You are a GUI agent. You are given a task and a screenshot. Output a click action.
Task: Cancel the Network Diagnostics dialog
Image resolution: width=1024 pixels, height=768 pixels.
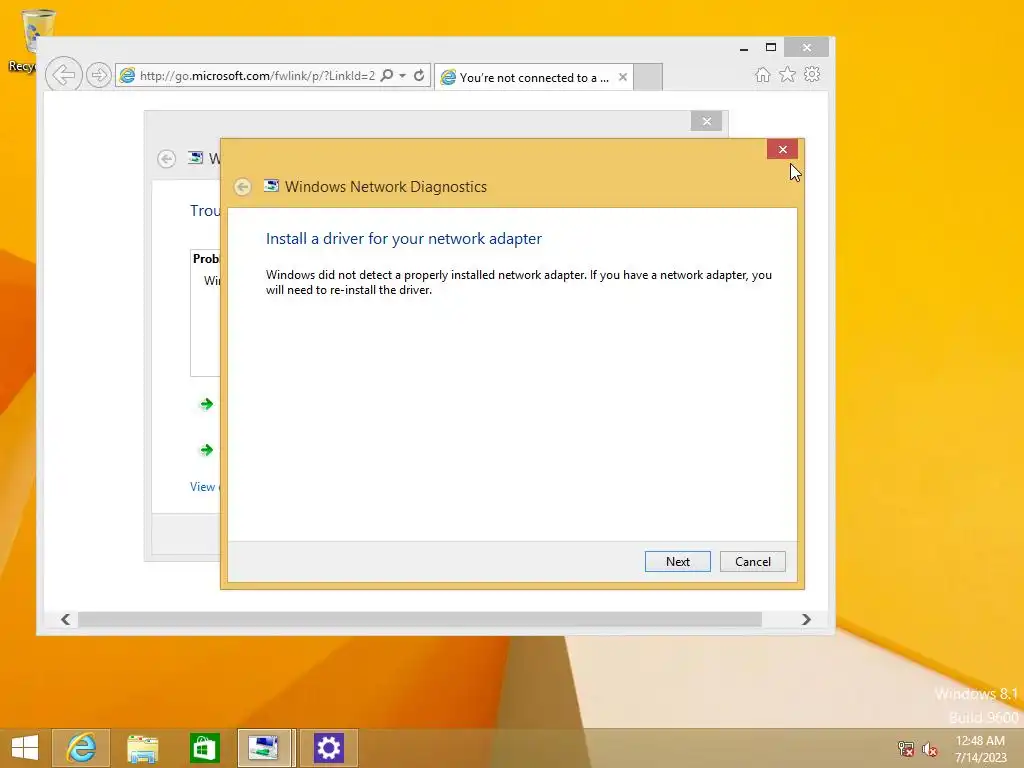pos(752,562)
